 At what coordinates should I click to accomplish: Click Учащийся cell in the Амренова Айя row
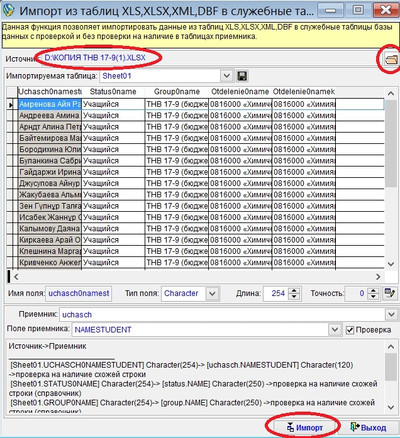[x=113, y=104]
